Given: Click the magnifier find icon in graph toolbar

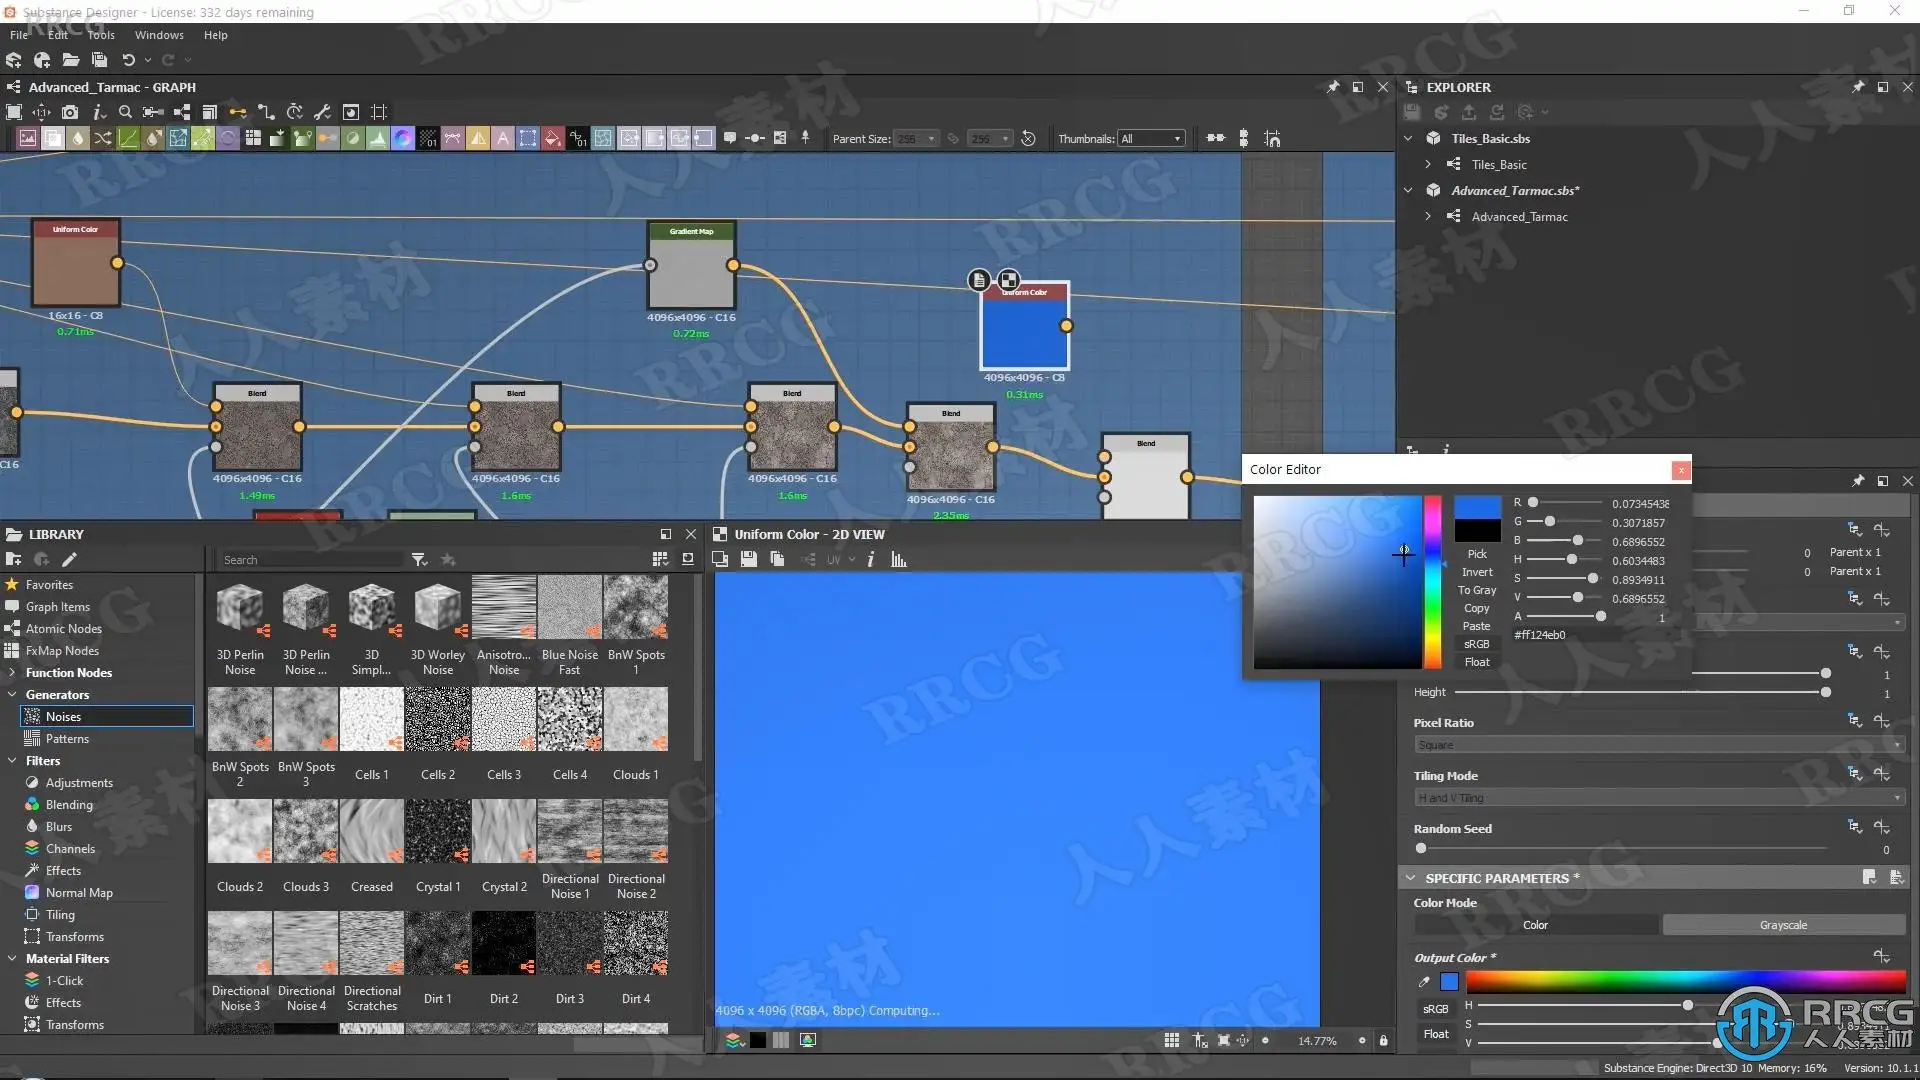Looking at the screenshot, I should 125,112.
